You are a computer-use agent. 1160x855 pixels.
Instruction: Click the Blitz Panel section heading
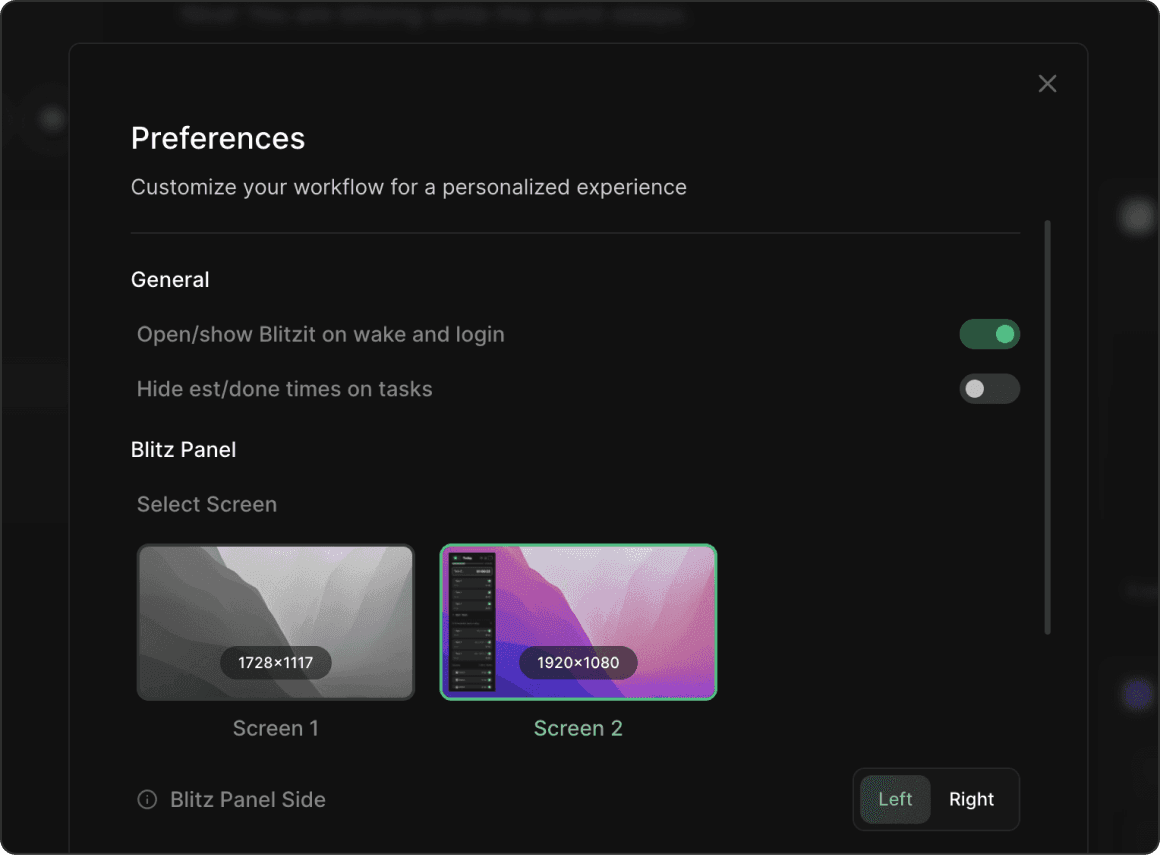[x=183, y=450]
